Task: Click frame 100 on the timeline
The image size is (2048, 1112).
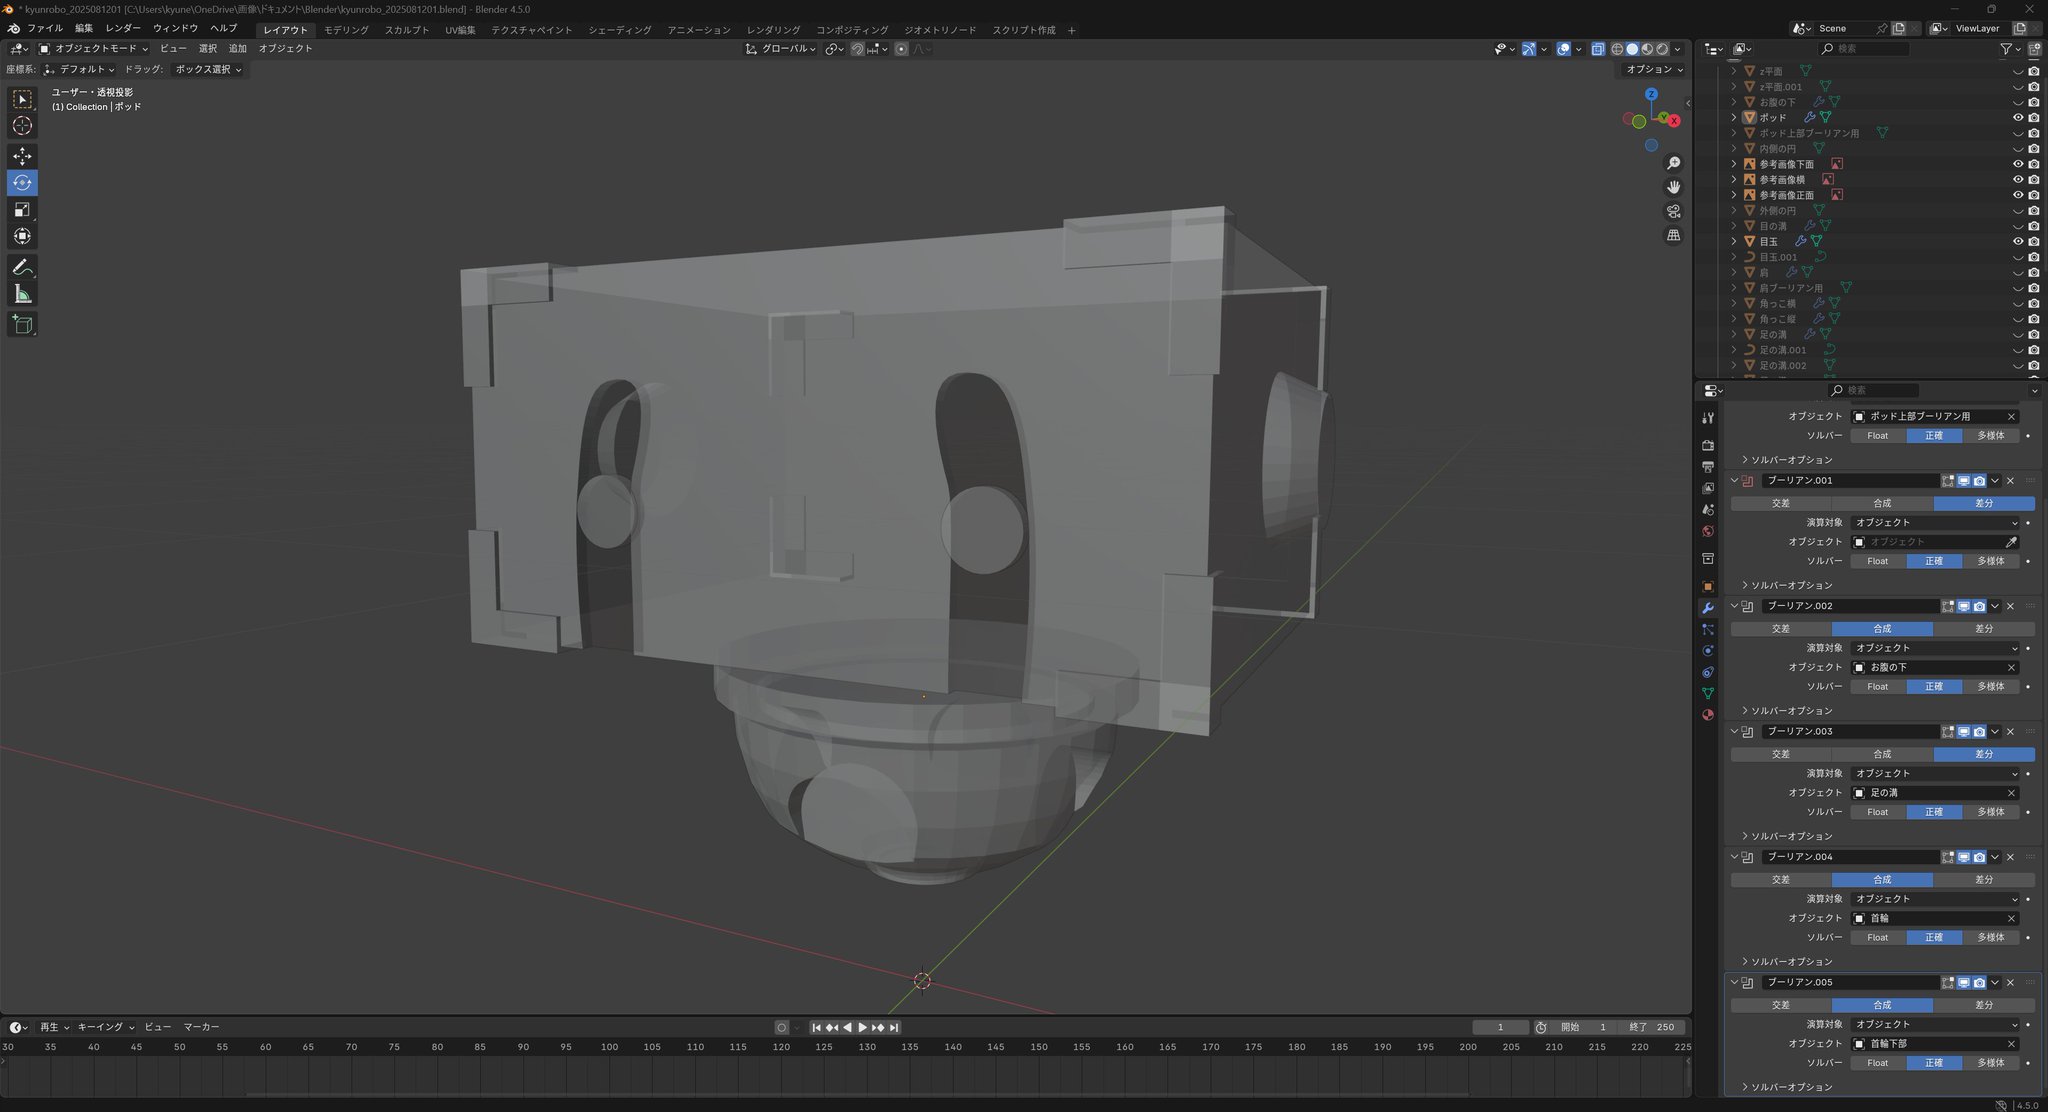Action: click(609, 1047)
